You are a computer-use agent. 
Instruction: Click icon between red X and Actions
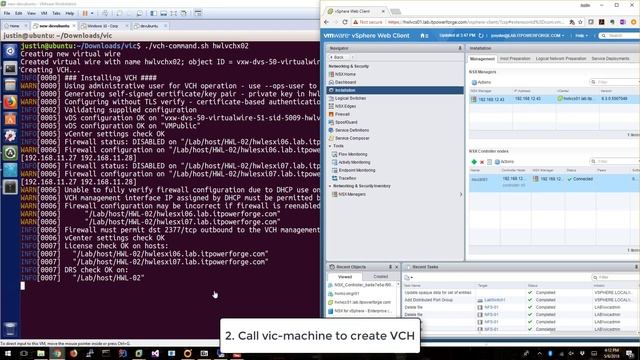pyautogui.click(x=489, y=162)
